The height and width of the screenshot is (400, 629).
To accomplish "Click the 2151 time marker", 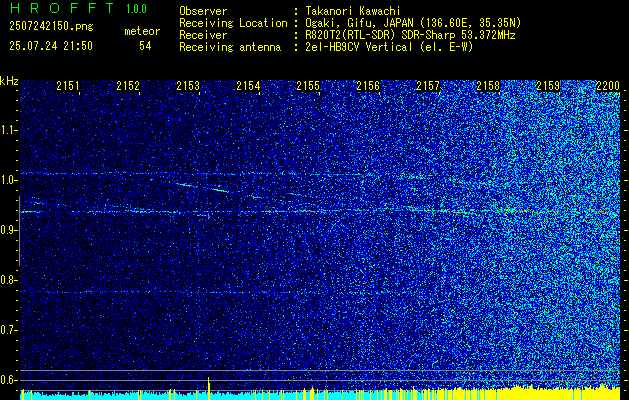I will (68, 85).
